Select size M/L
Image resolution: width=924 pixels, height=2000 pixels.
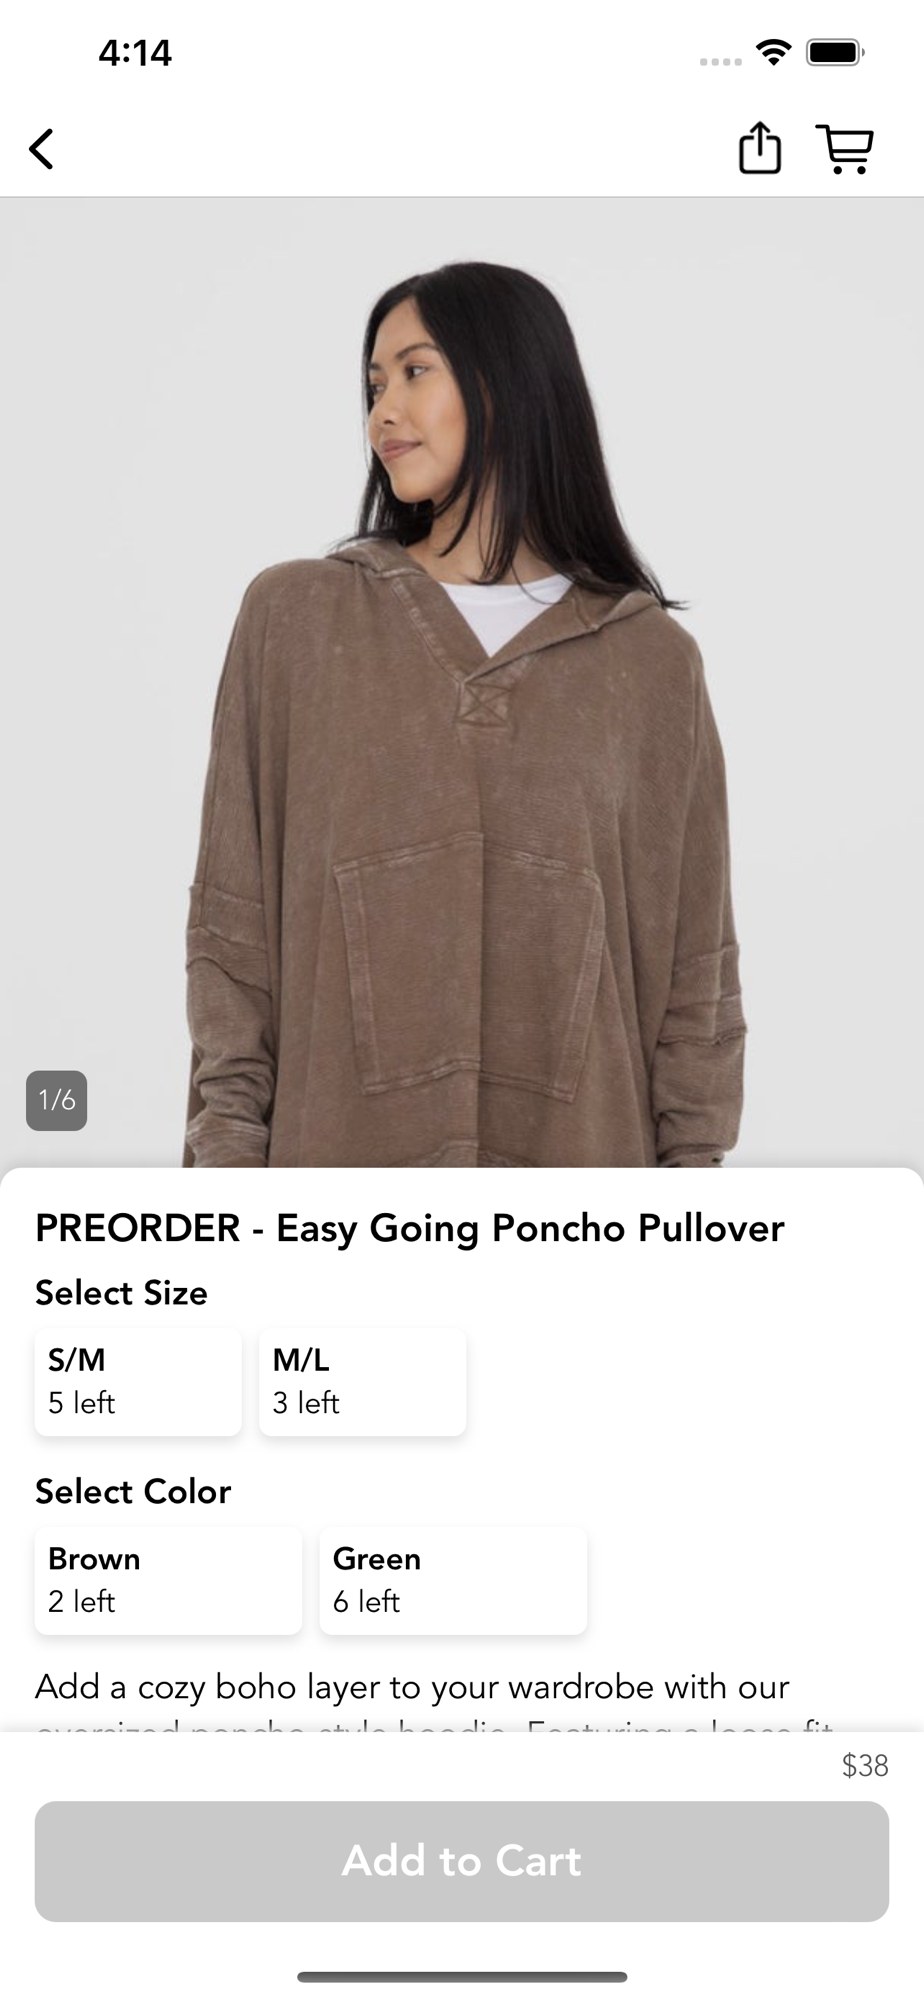362,1382
